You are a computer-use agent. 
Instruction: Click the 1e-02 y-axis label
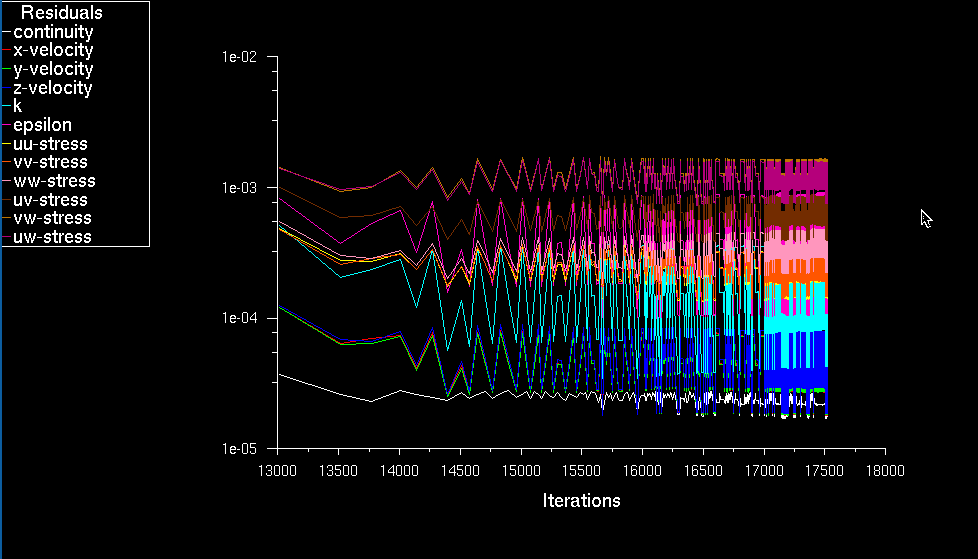(239, 57)
